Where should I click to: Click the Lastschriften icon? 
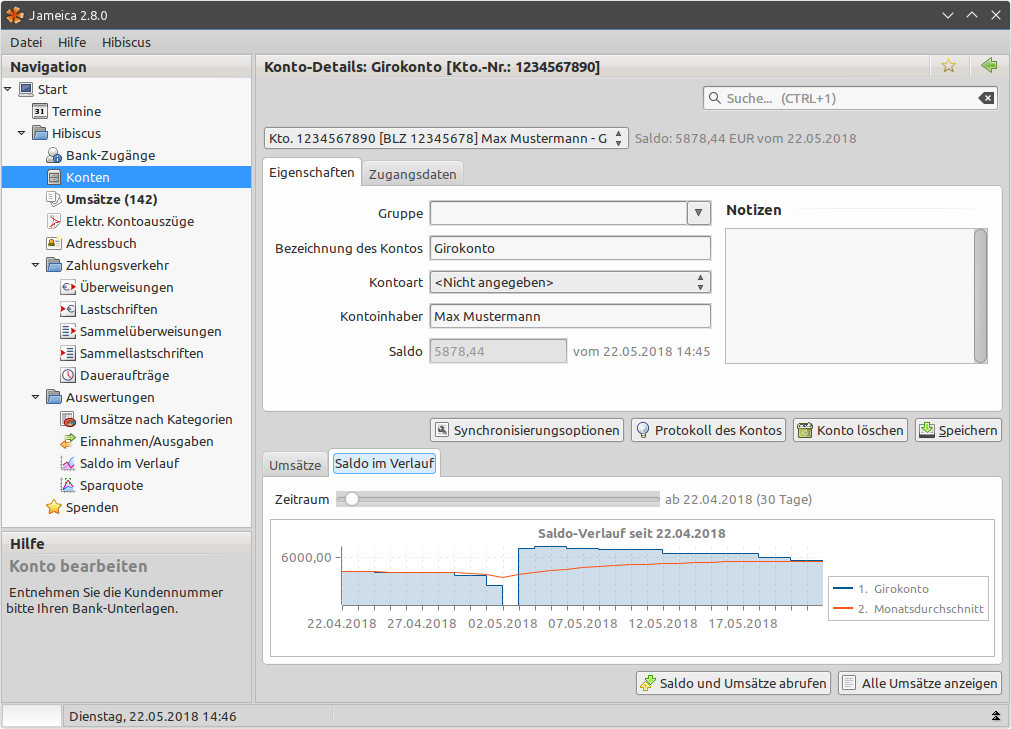point(68,309)
